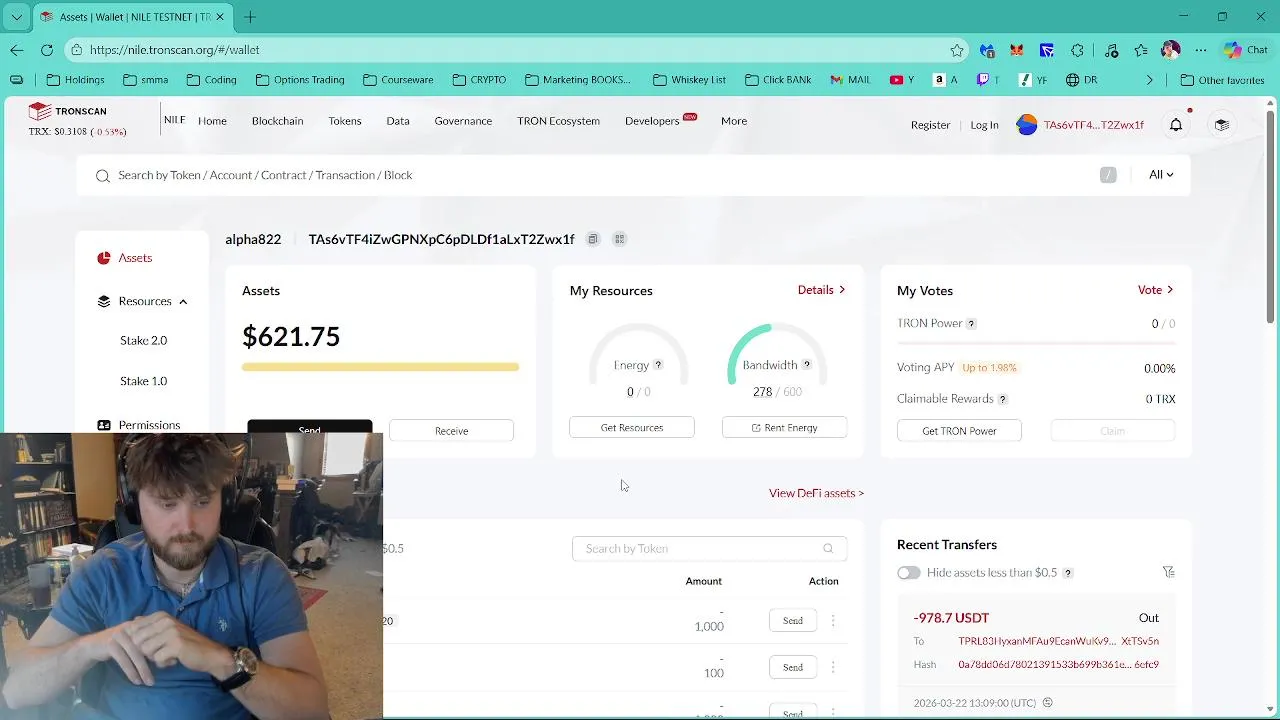Open the TronLink extension icon
This screenshot has width=1280, height=720.
(x=1047, y=50)
